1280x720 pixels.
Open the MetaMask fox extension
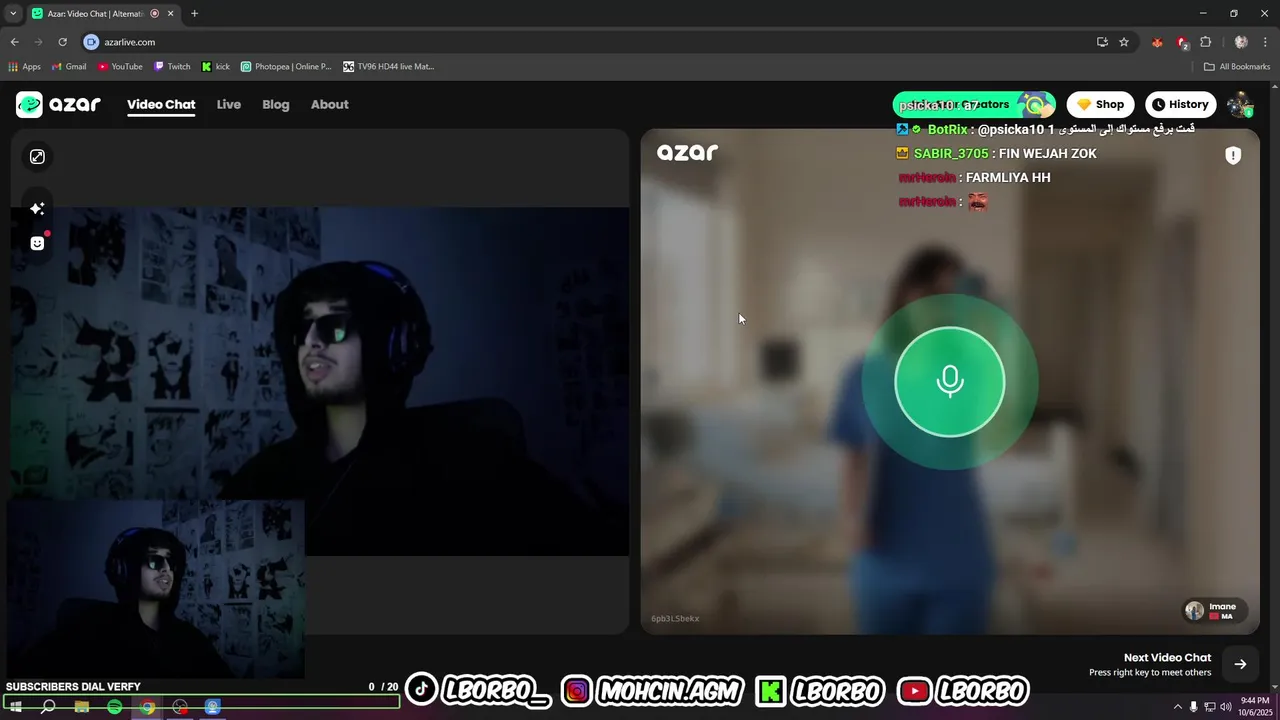coord(1158,42)
